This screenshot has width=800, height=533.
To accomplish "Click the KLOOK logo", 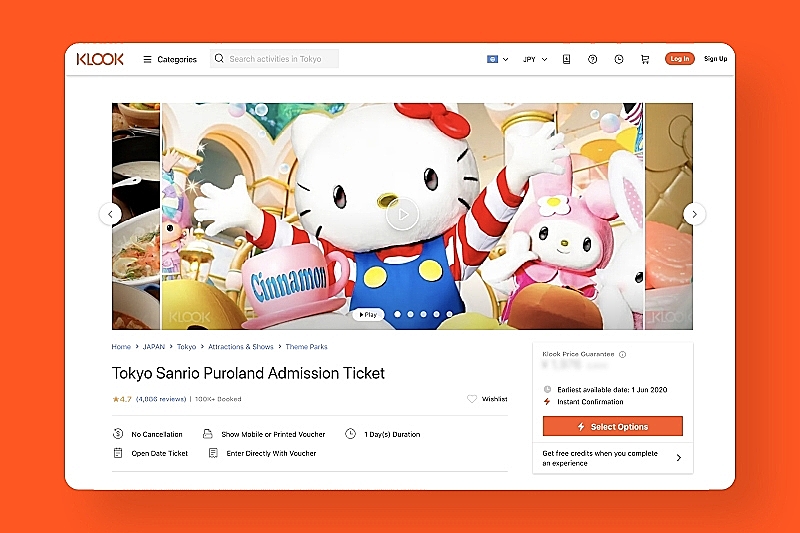I will pos(100,59).
